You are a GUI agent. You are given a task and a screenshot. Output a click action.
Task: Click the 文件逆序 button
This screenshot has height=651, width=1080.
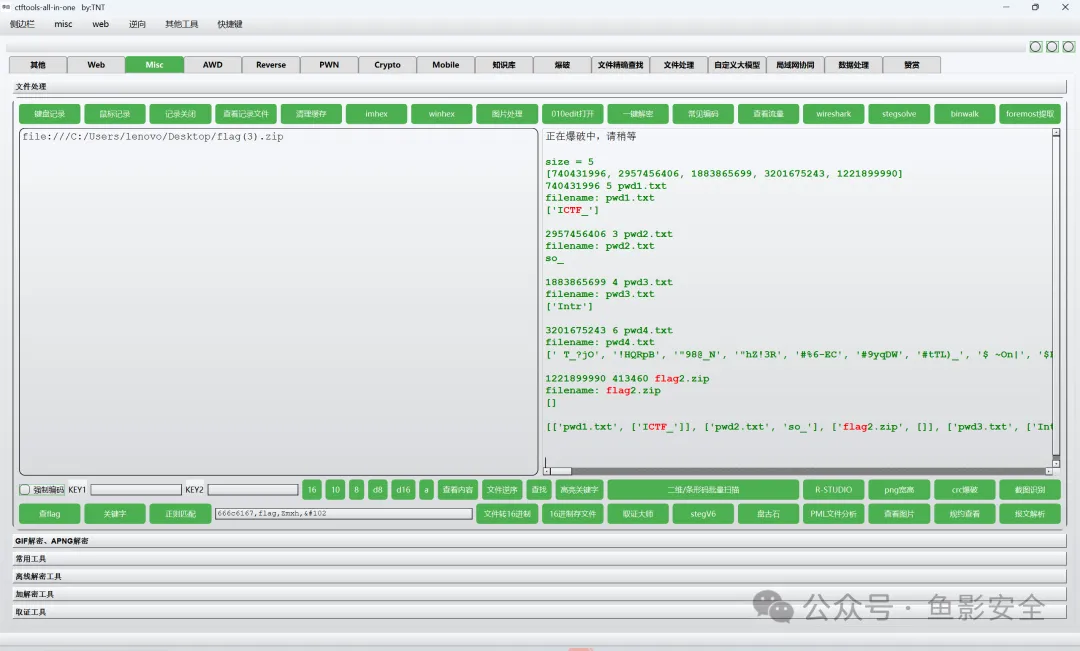[502, 490]
